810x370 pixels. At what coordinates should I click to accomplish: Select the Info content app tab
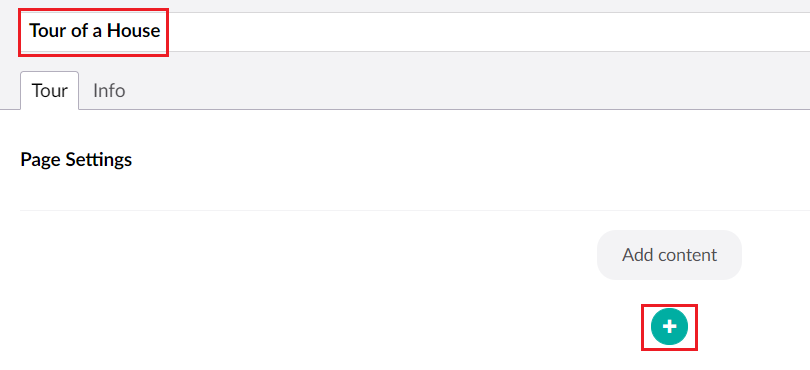click(x=109, y=91)
